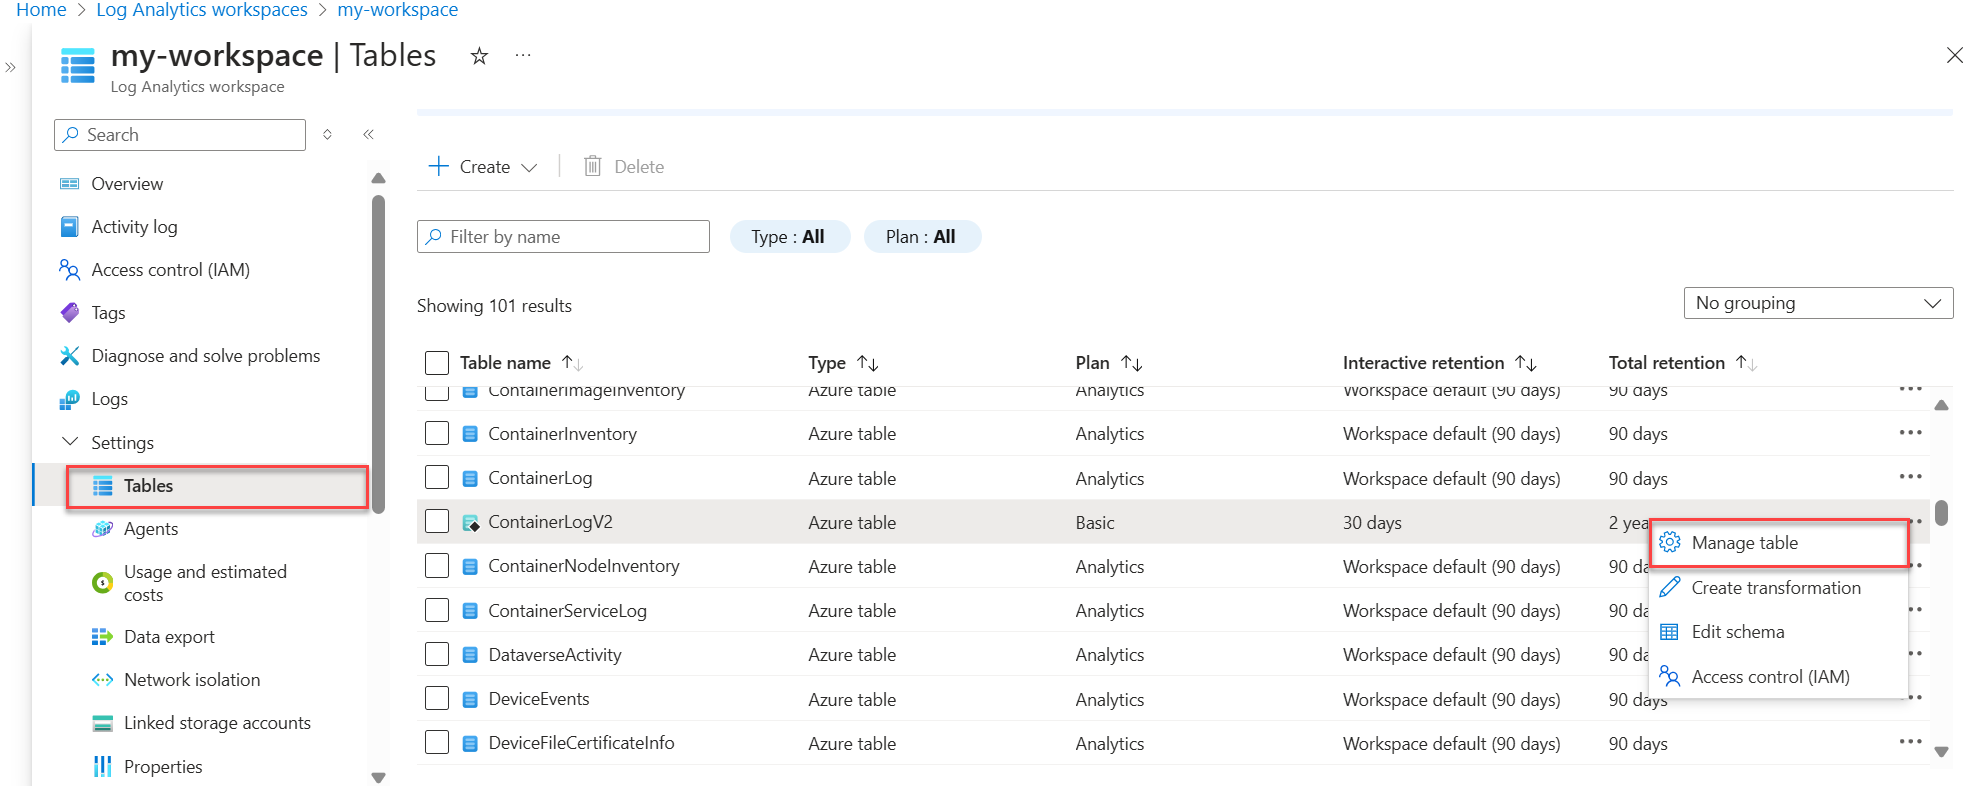This screenshot has height=786, width=1968.
Task: Open more options for ContainerInventory row
Action: [1910, 433]
